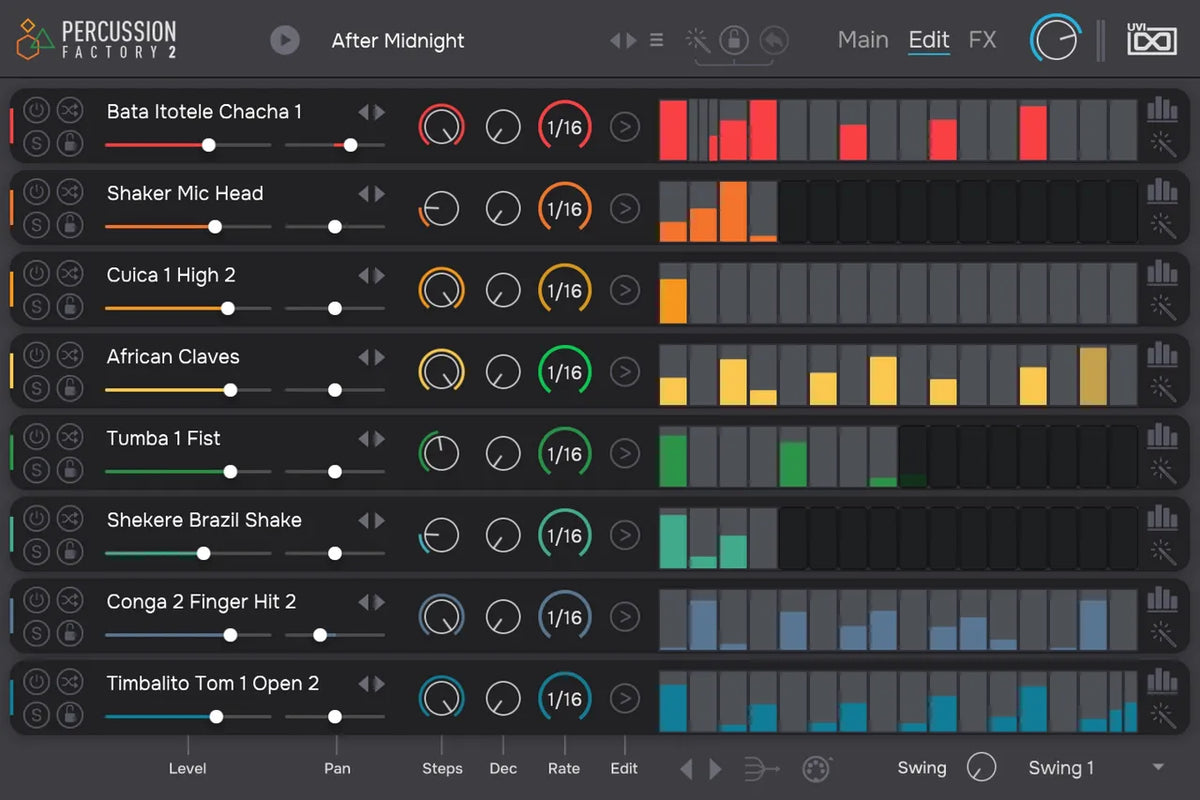Open the preset list menu icon
Image resolution: width=1200 pixels, height=800 pixels.
[x=656, y=40]
